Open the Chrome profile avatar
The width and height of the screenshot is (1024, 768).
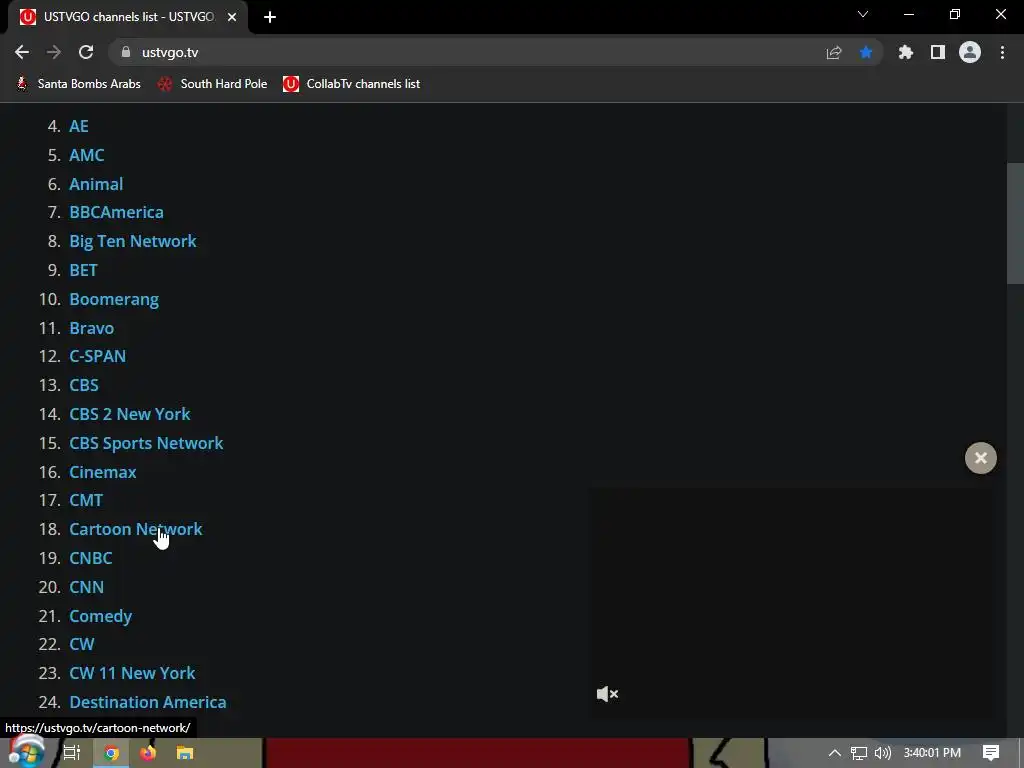(970, 52)
